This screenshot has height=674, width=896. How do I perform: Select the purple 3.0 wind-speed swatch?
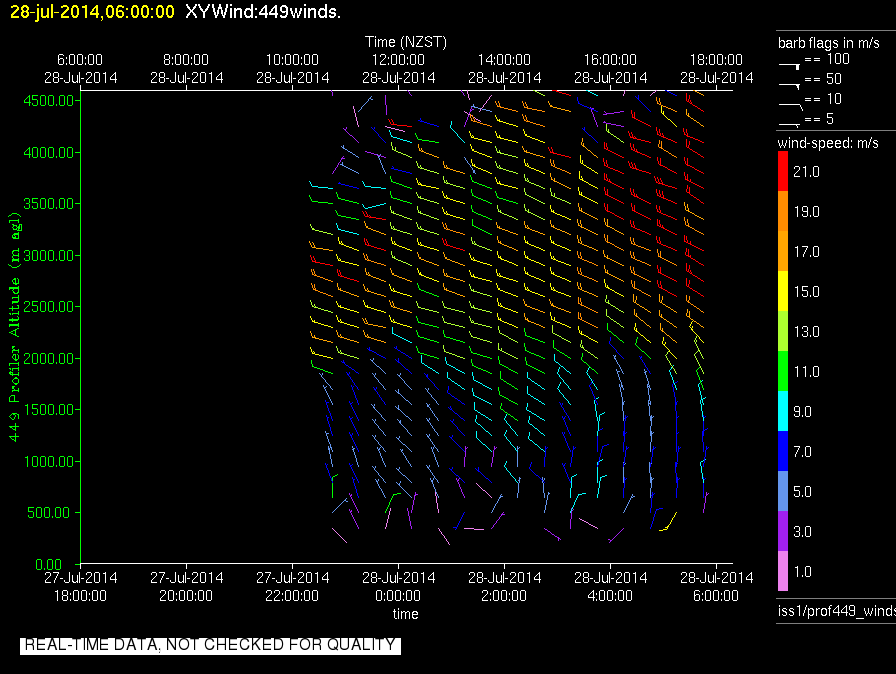(783, 532)
